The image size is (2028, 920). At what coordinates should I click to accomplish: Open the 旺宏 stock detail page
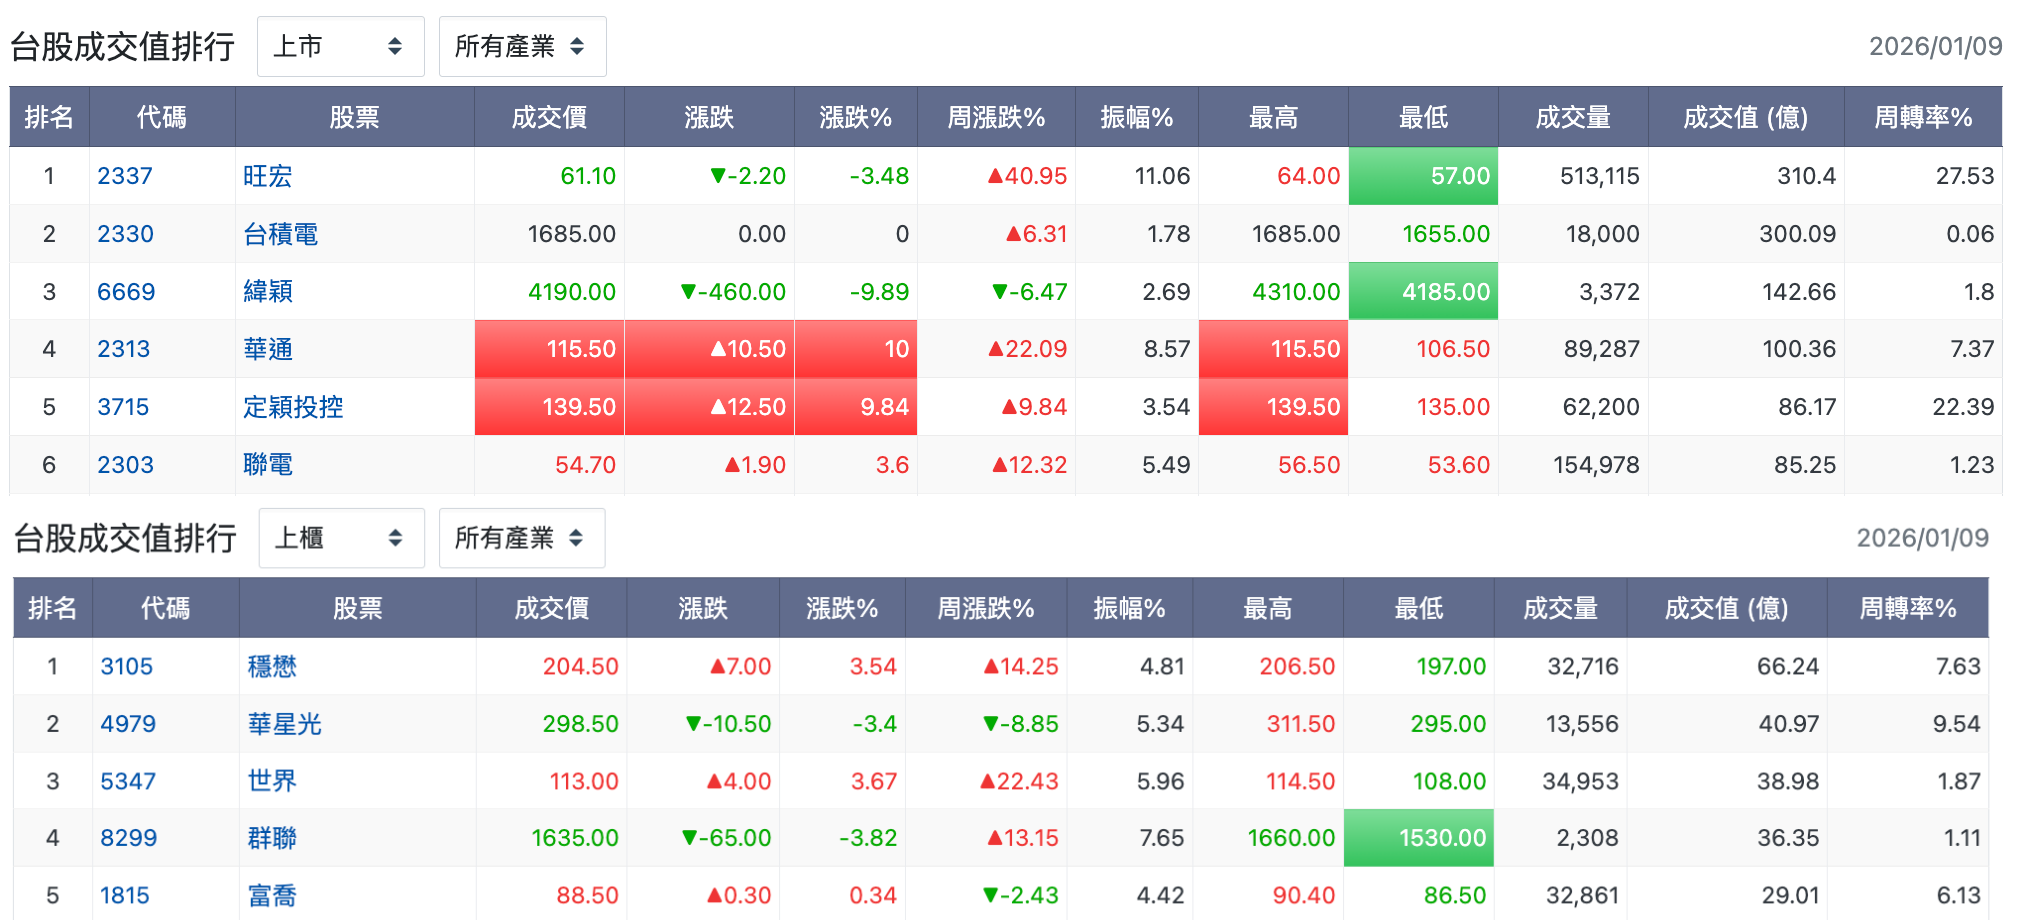pos(268,175)
